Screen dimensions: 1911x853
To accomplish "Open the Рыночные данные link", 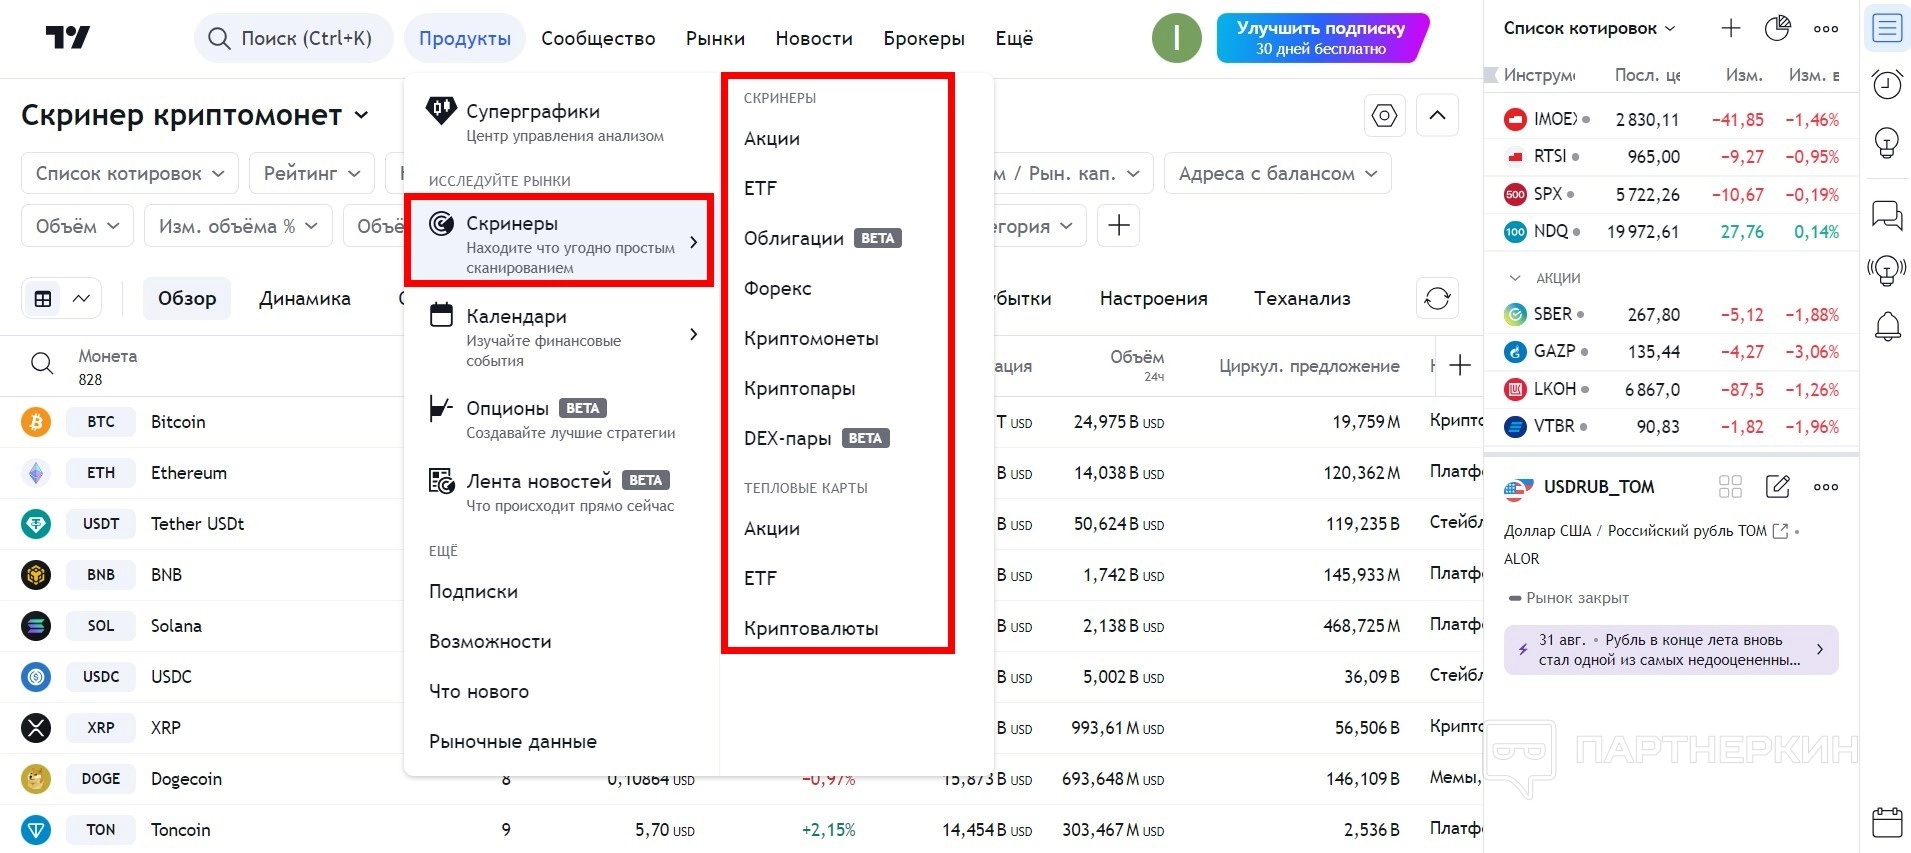I will [x=513, y=742].
